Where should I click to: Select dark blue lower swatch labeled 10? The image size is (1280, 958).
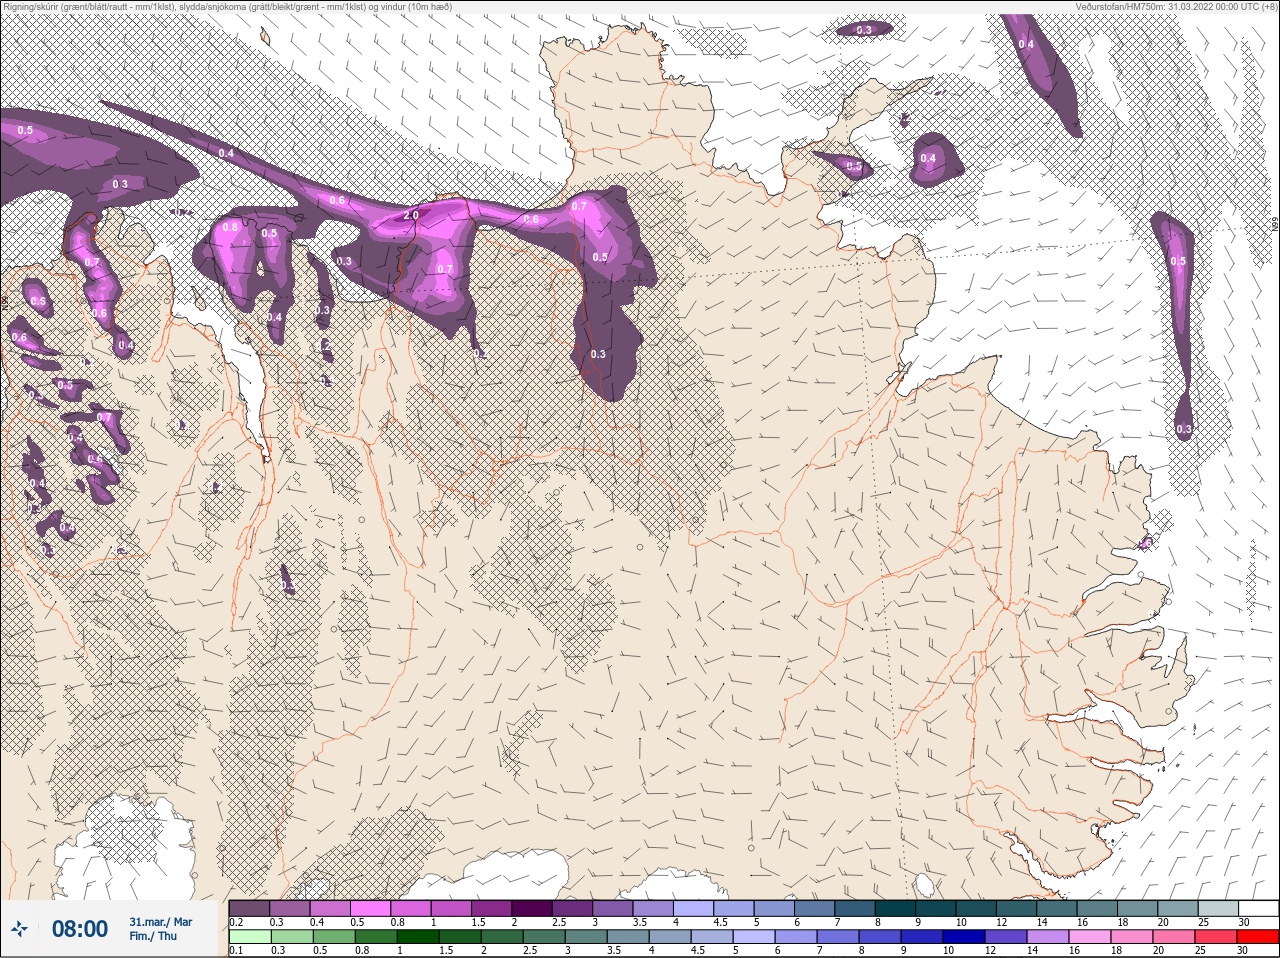point(964,936)
